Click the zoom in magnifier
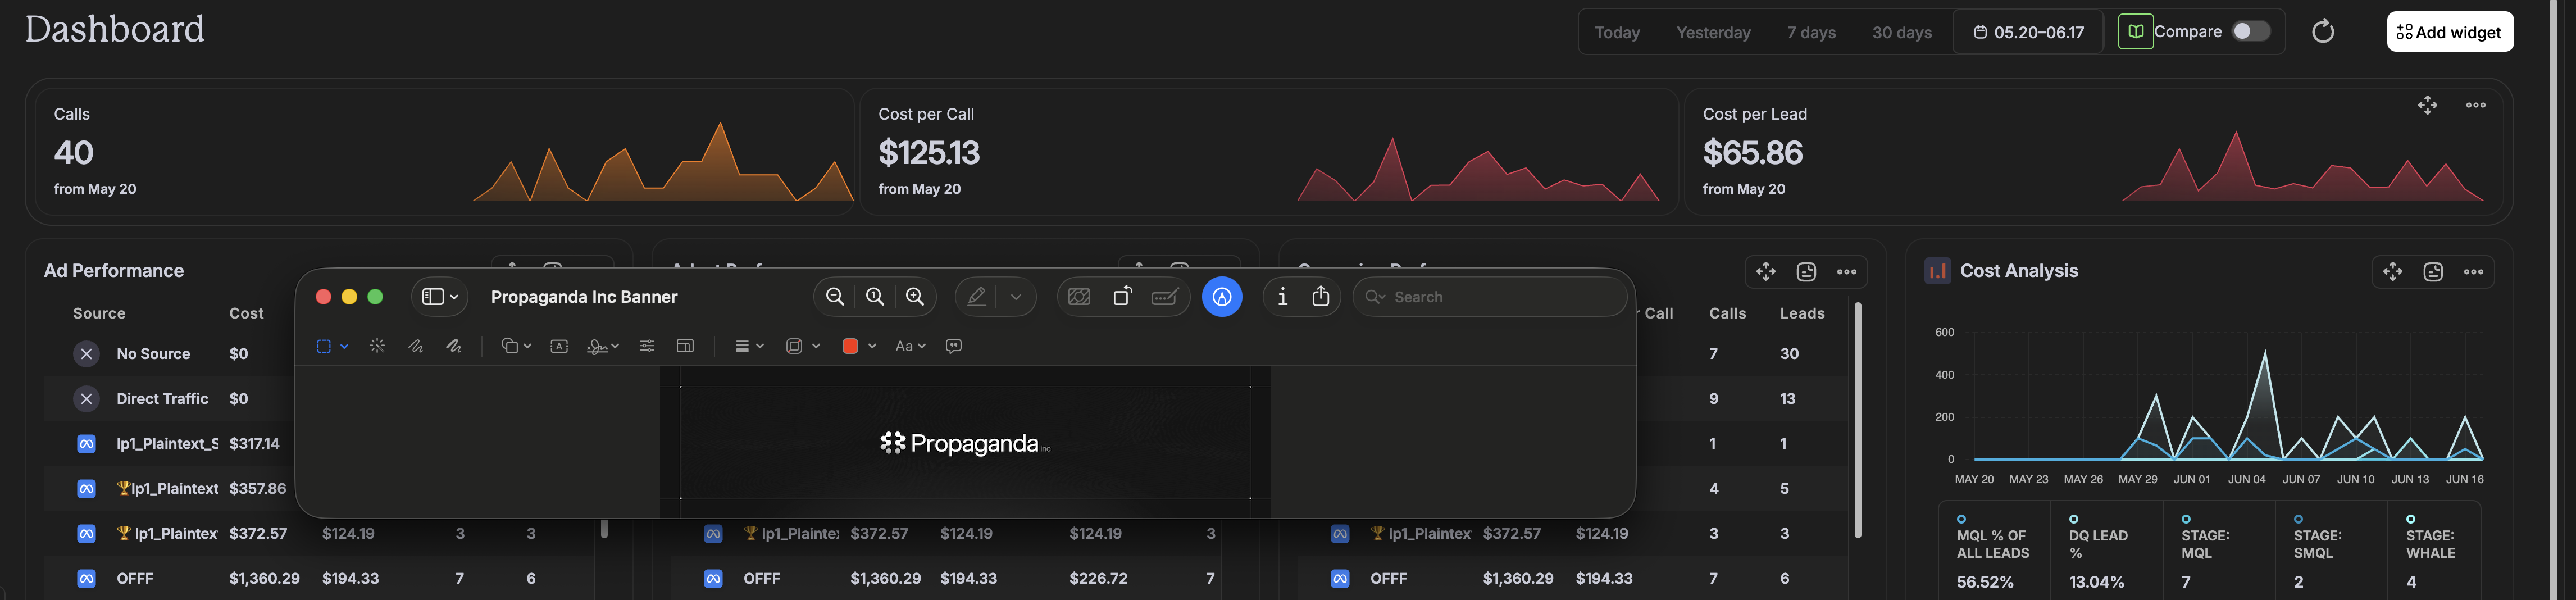The width and height of the screenshot is (2576, 600). 915,297
